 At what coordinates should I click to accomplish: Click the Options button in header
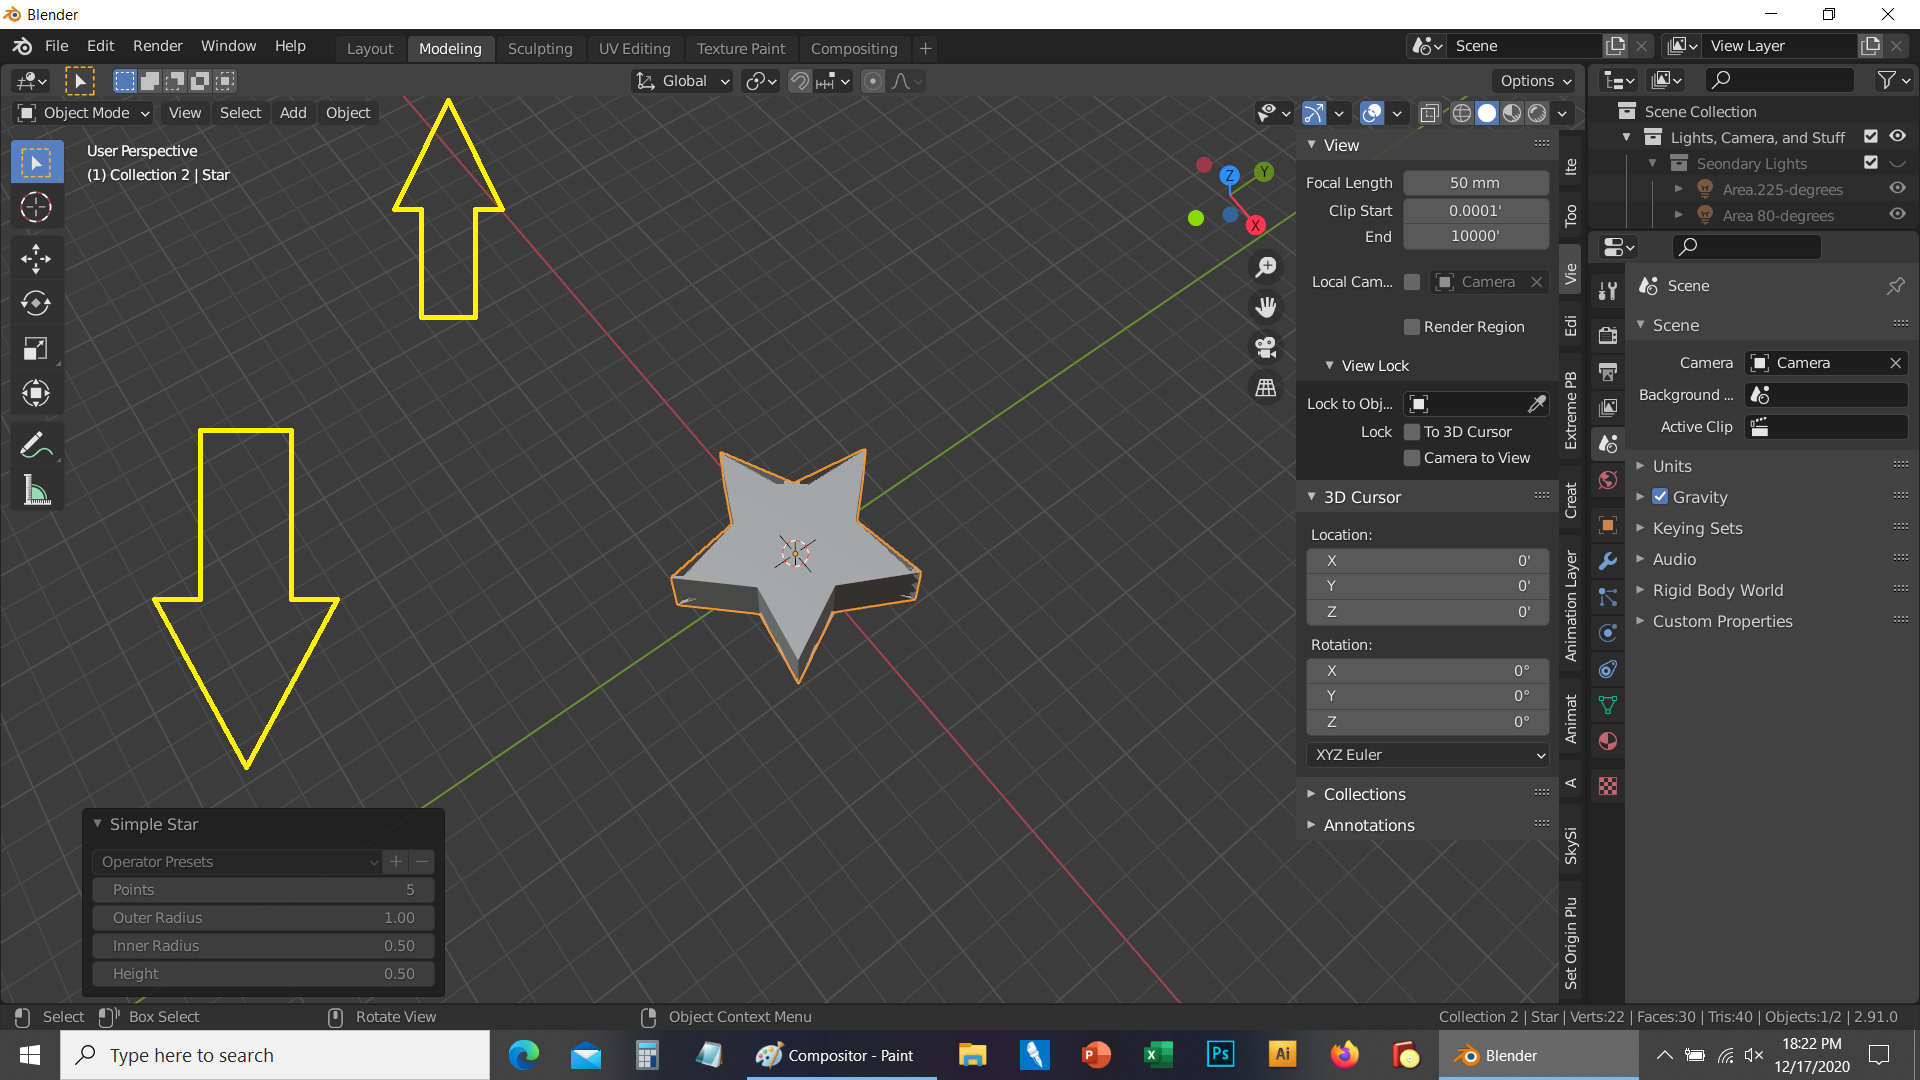1535,81
